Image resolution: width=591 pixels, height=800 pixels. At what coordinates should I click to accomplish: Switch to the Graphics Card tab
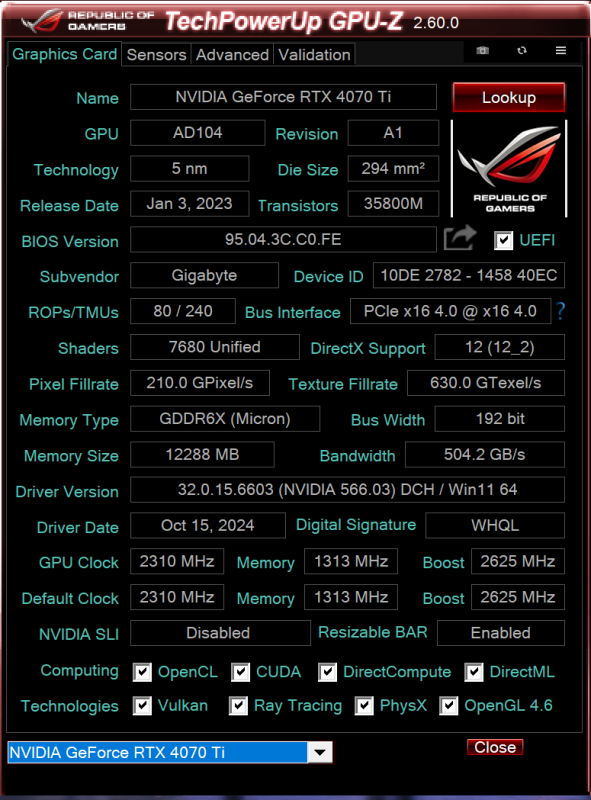pos(65,54)
